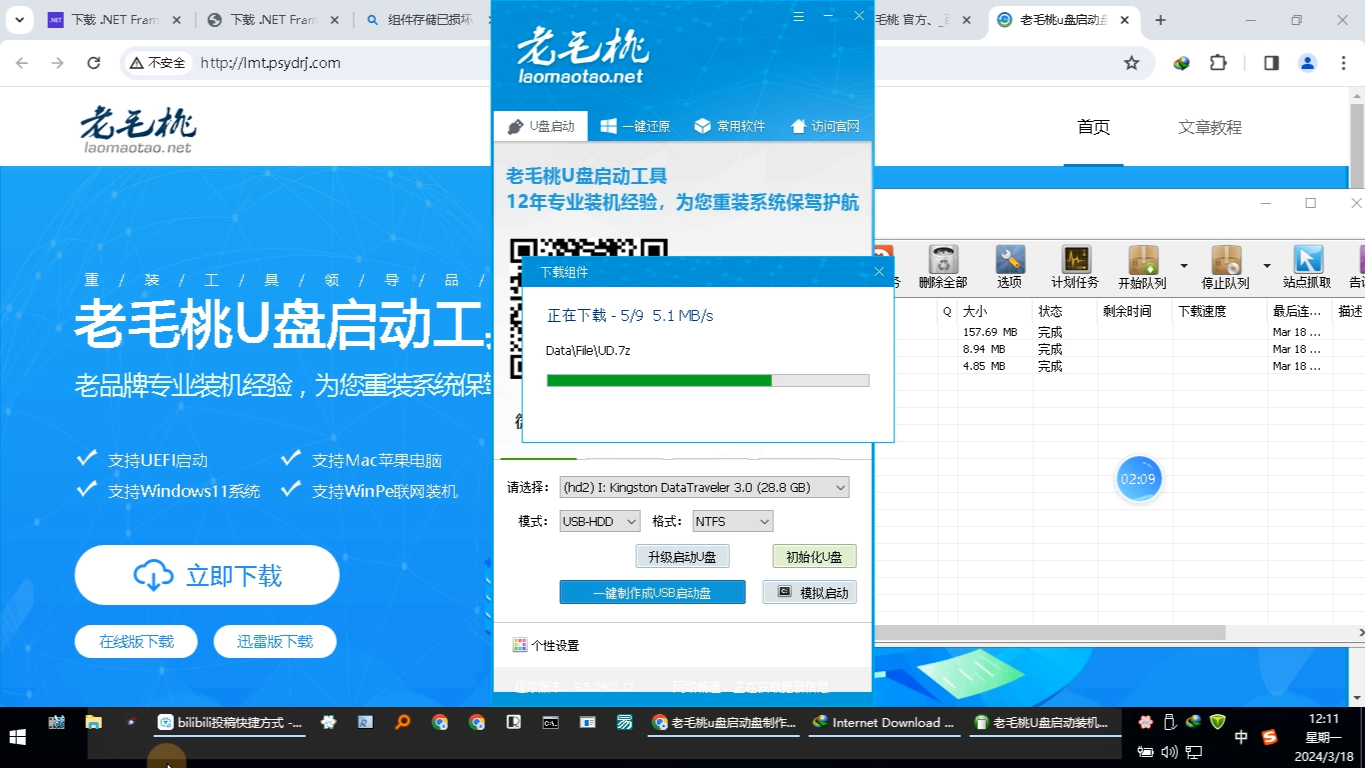This screenshot has width=1365, height=768.
Task: Click the 剩余时间 column header
Action: [x=1134, y=311]
